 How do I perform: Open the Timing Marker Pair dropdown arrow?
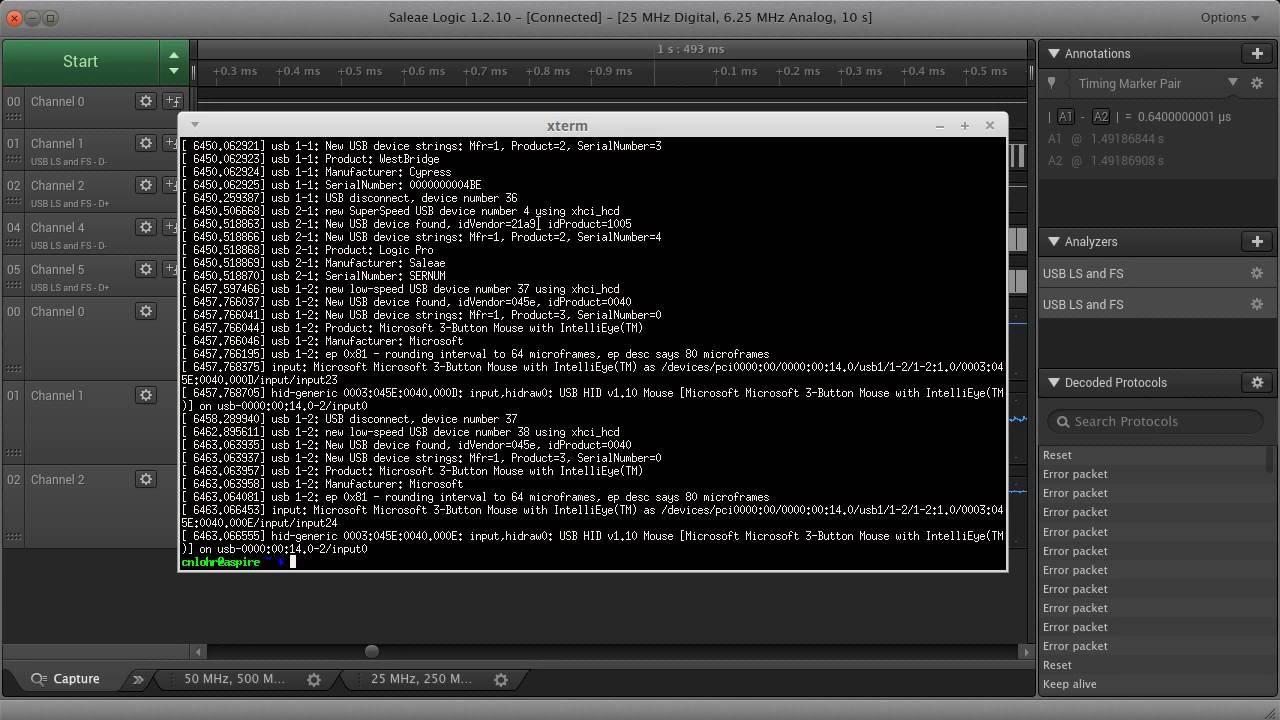1233,84
